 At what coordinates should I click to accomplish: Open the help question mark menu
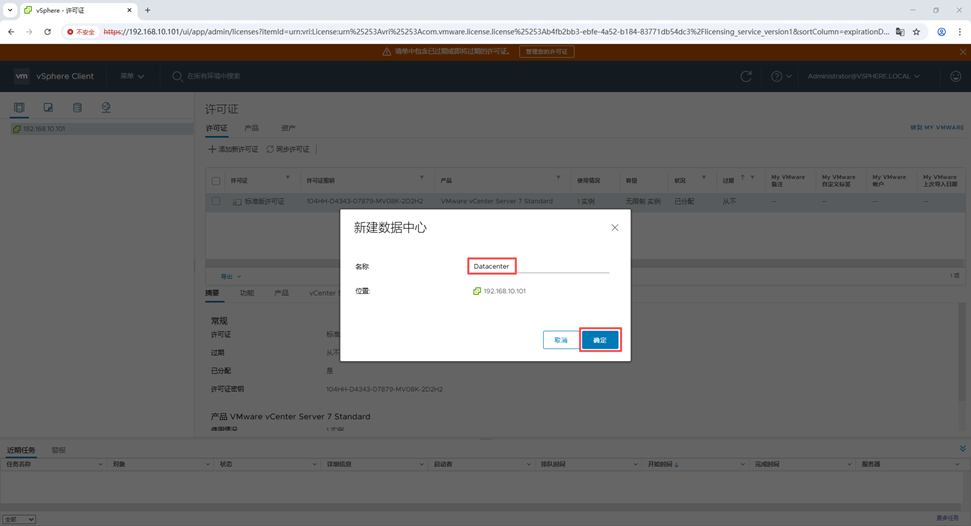coord(779,76)
